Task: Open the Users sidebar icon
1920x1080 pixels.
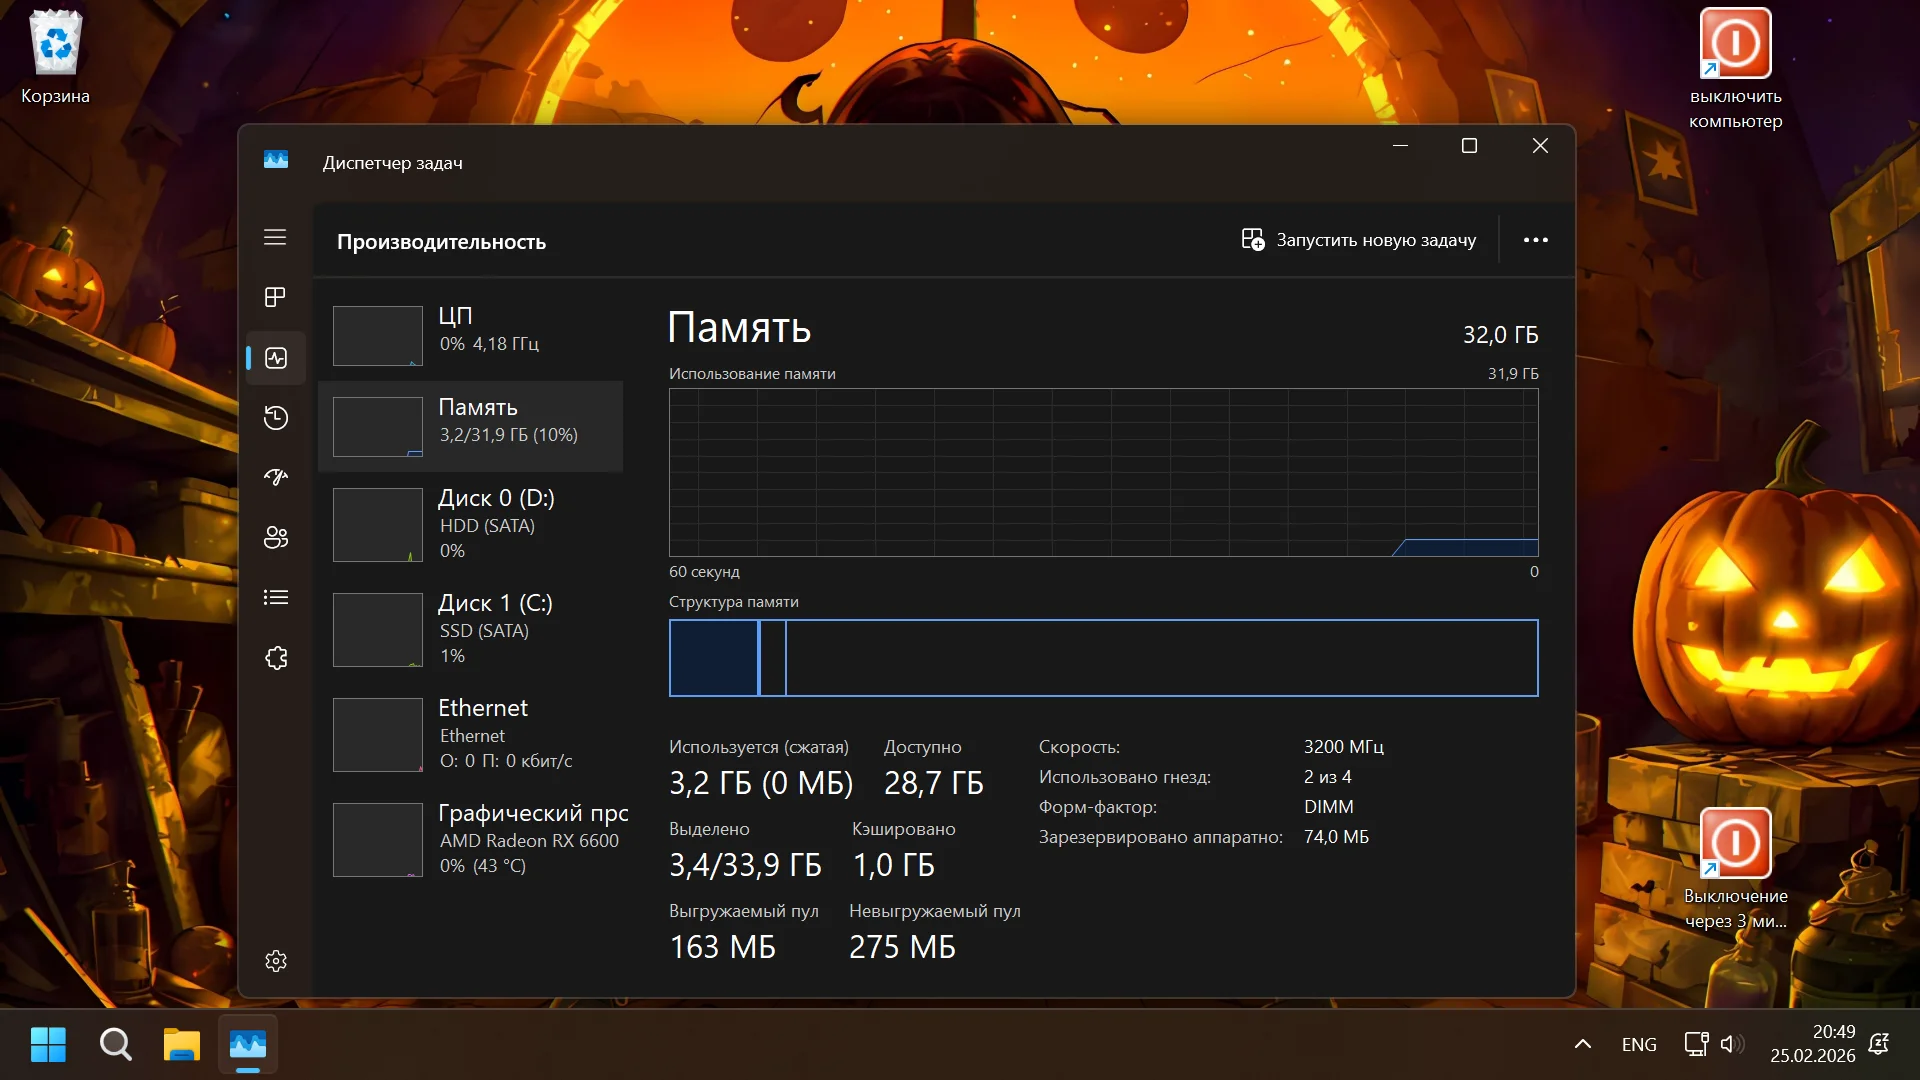Action: [x=276, y=538]
